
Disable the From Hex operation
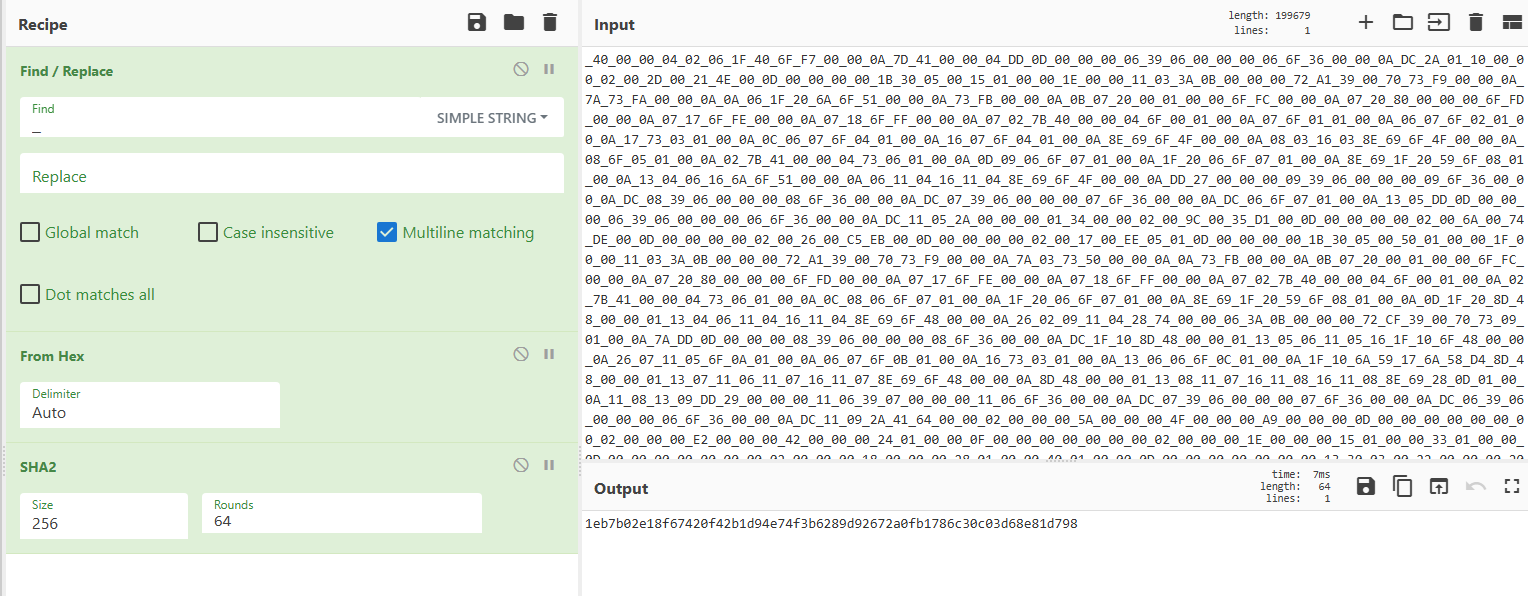[x=520, y=355]
